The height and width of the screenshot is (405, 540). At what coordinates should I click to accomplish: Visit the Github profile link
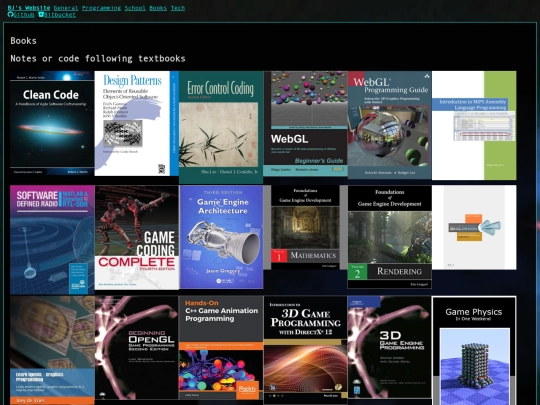[24, 14]
